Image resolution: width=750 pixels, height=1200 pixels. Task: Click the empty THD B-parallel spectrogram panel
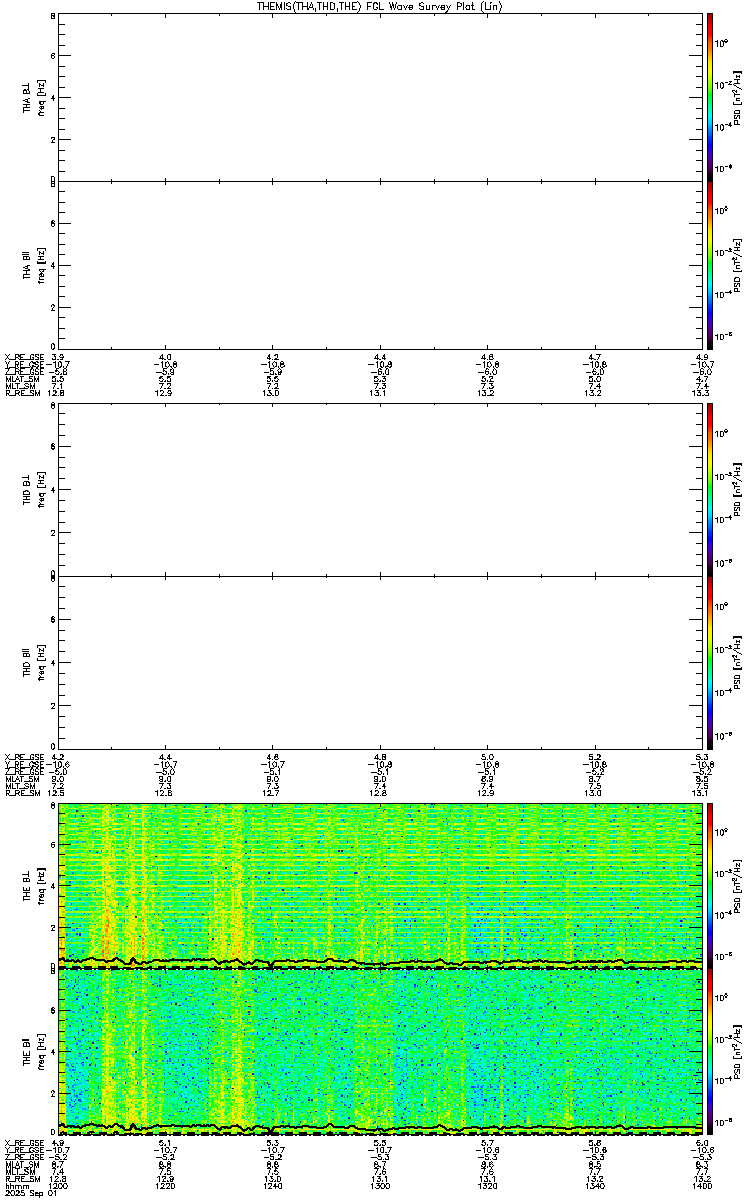pos(381,660)
